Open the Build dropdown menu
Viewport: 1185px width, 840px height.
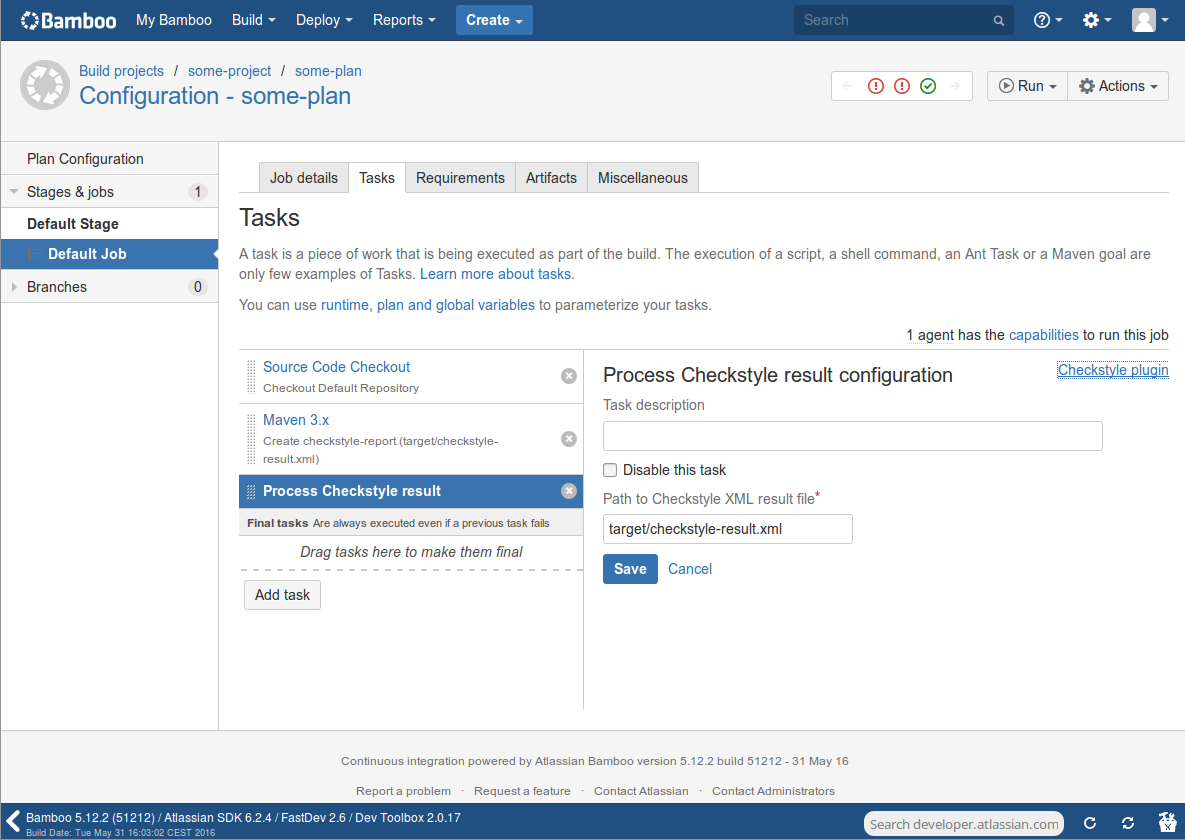[x=253, y=20]
